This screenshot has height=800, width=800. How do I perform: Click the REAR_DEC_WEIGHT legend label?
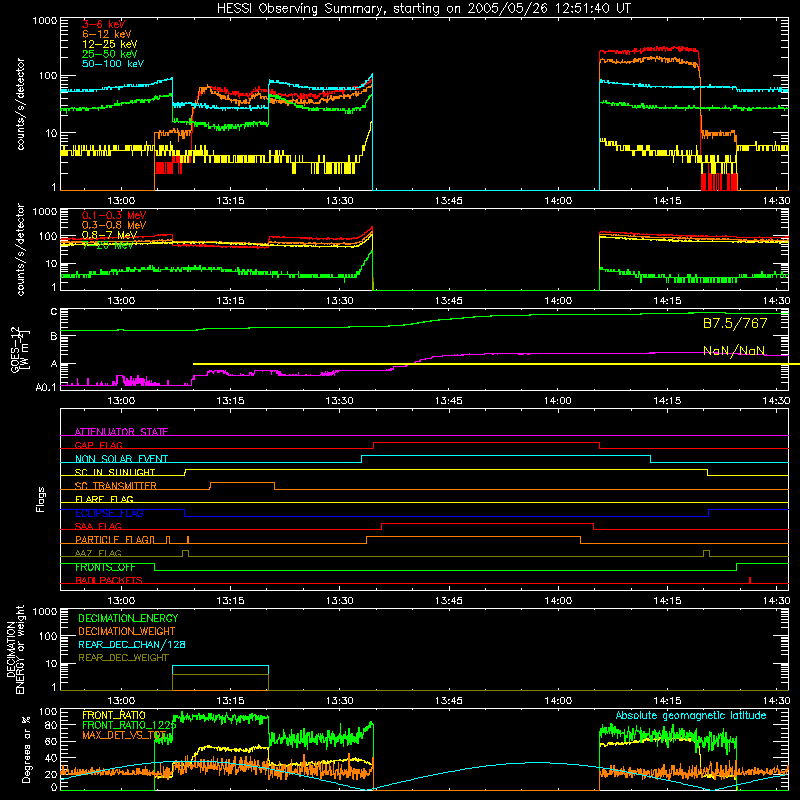pos(123,658)
